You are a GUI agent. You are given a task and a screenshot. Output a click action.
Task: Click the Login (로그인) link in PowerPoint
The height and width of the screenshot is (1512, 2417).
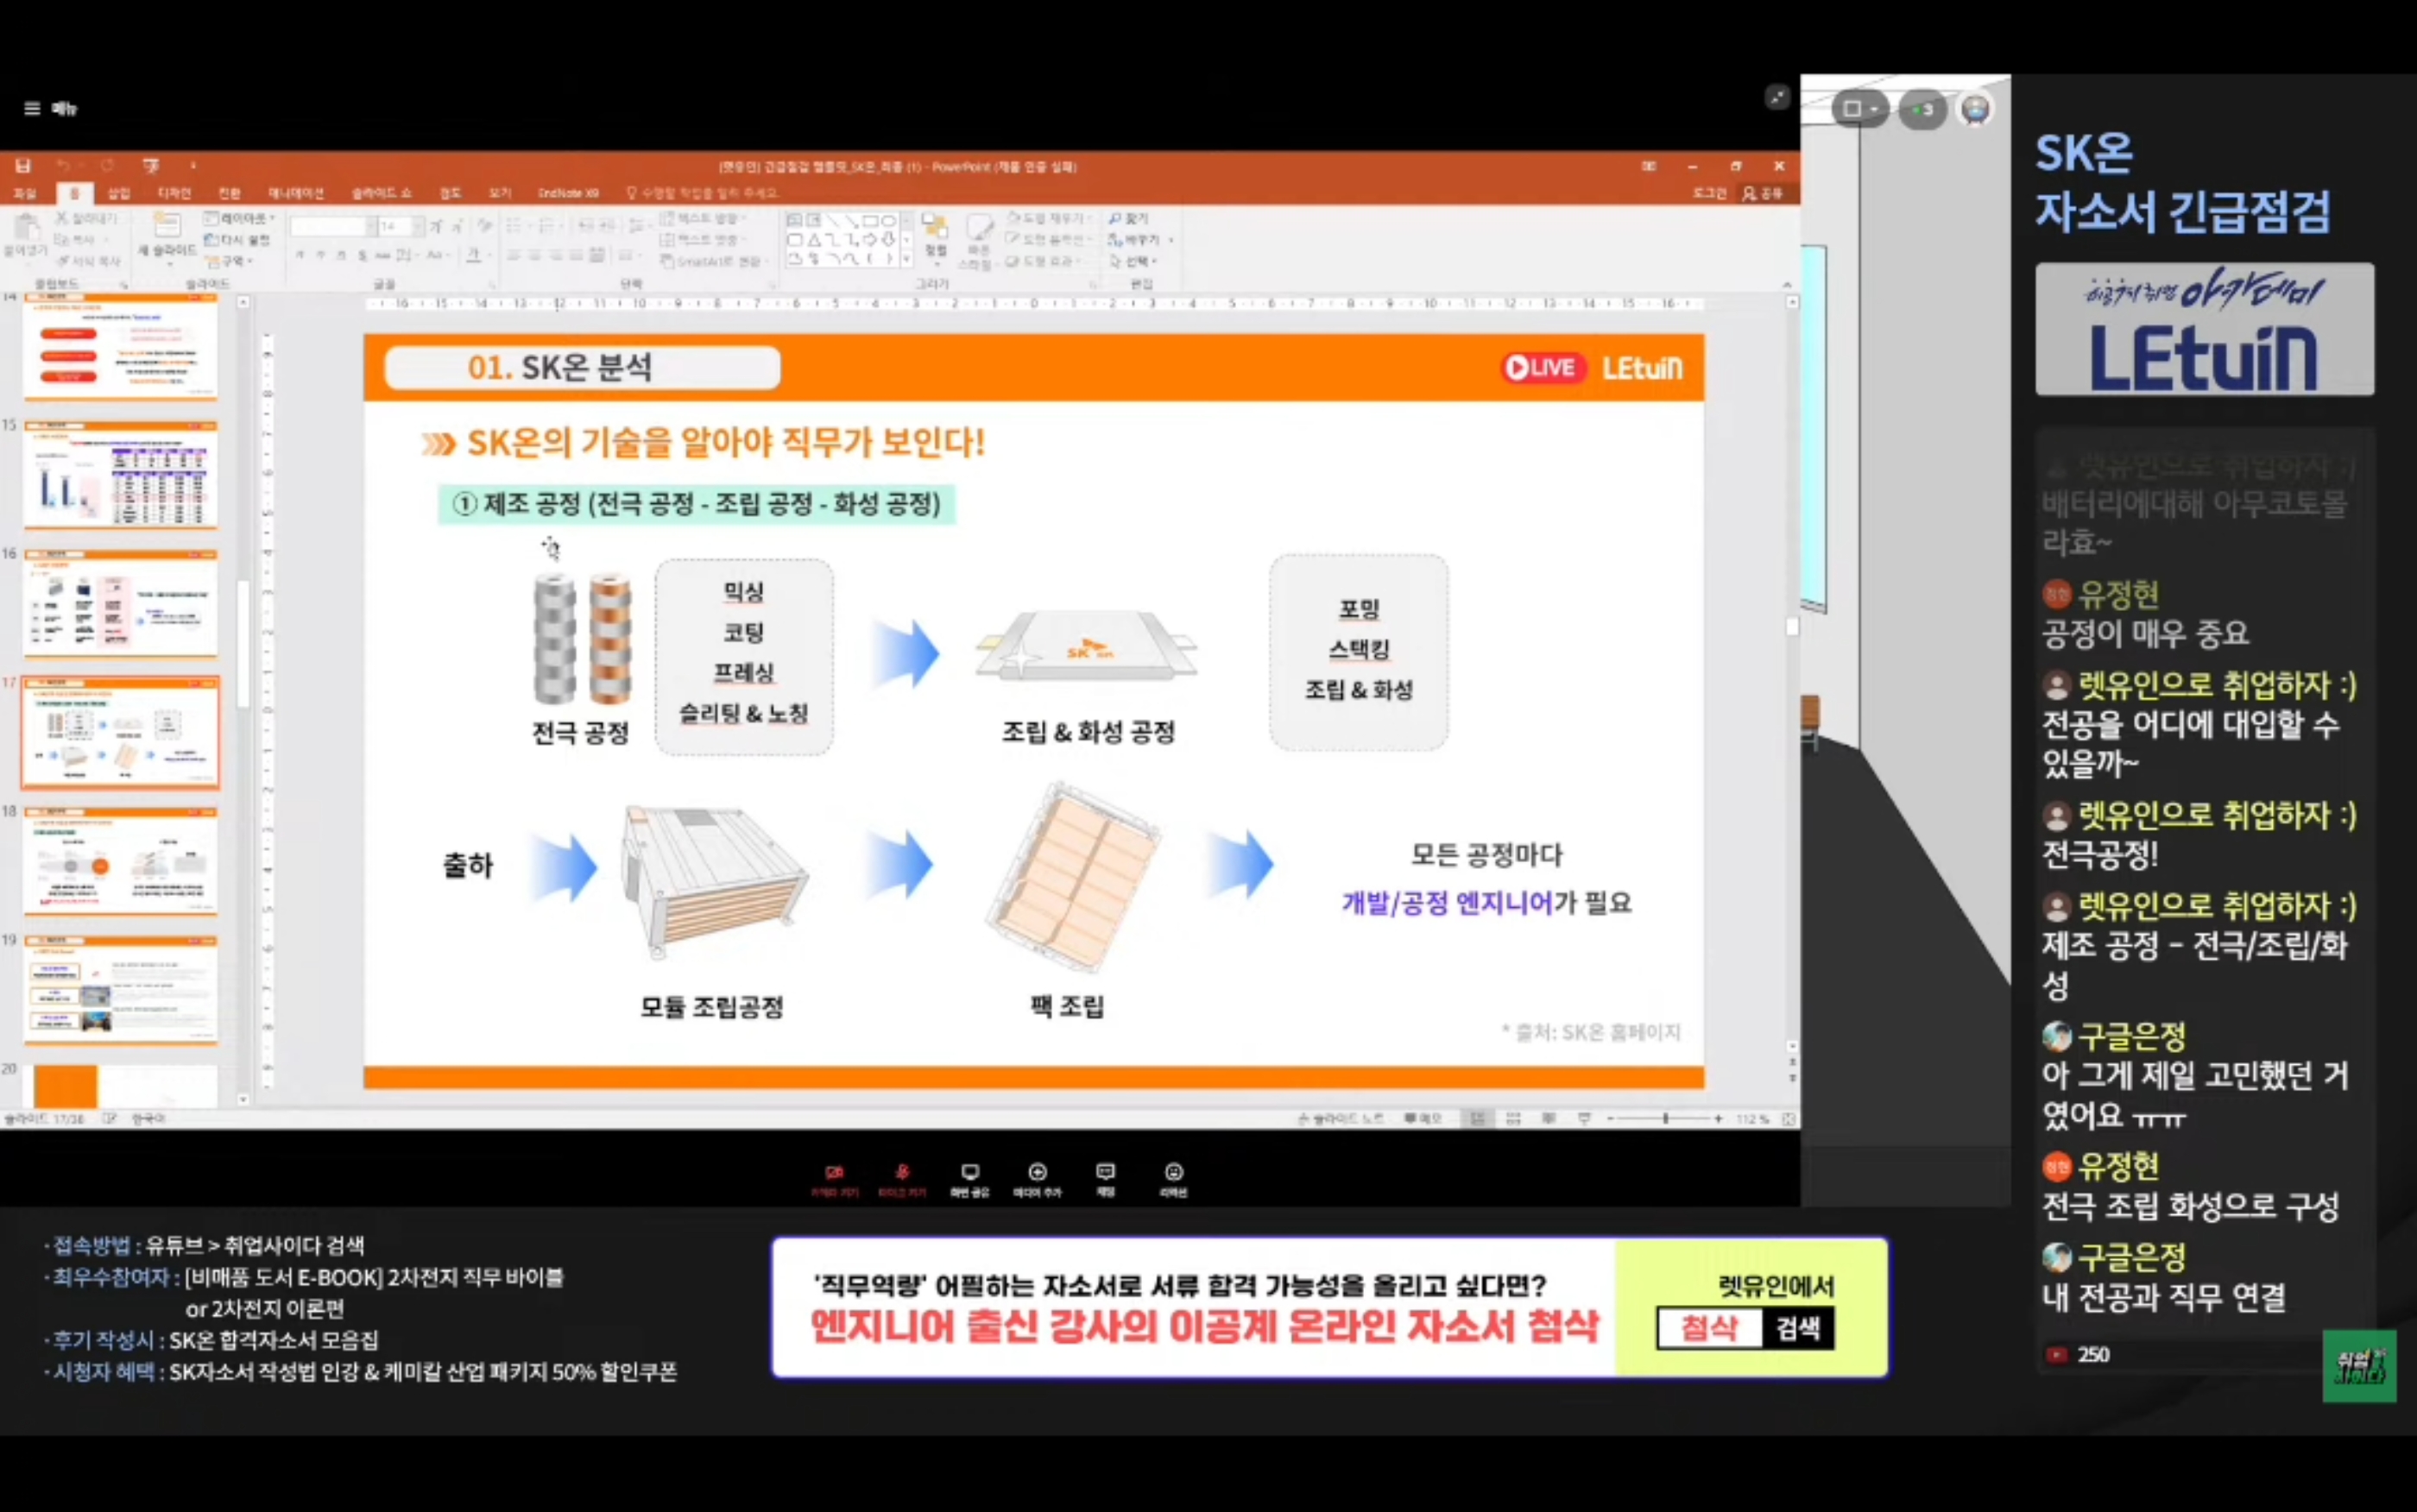point(1709,193)
